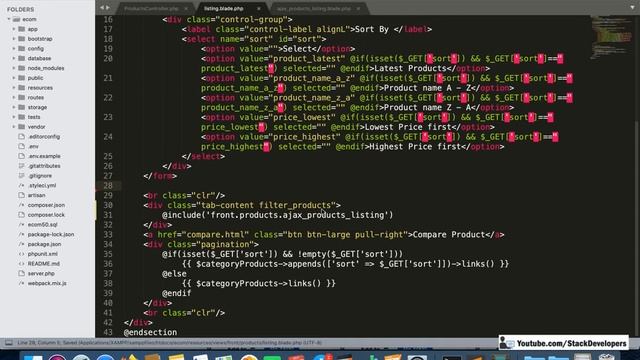
Task: Click the previous tab arrow
Action: 102,8
